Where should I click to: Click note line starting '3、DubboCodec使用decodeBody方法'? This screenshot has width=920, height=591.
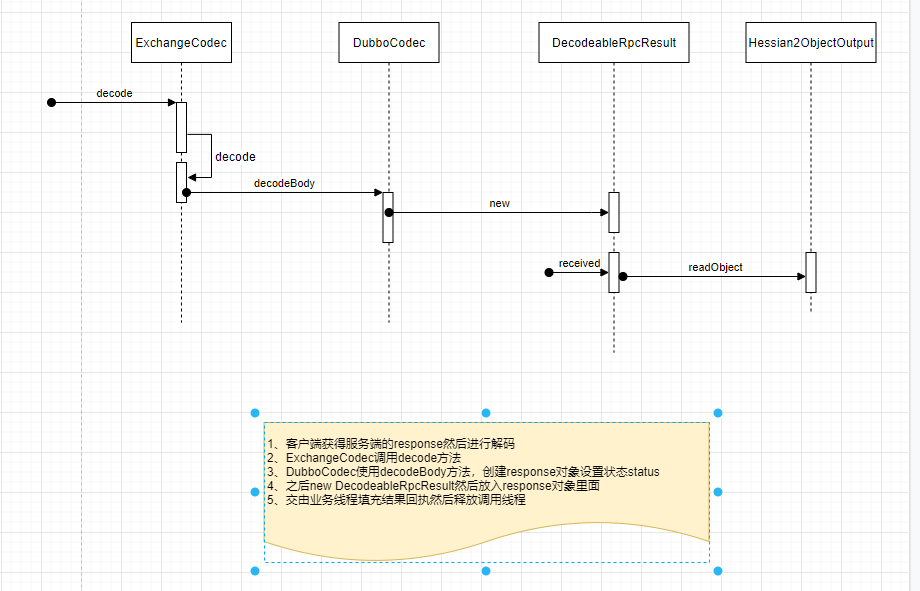tap(463, 472)
